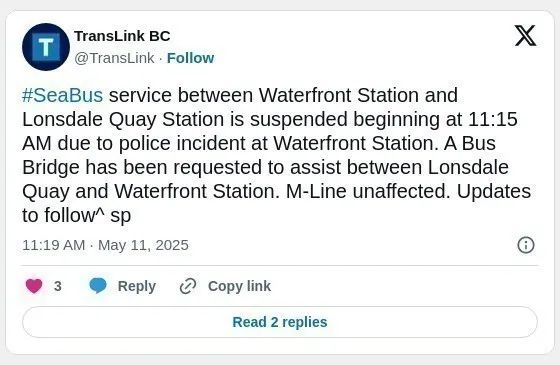Open the @TransLink handle

(114, 58)
